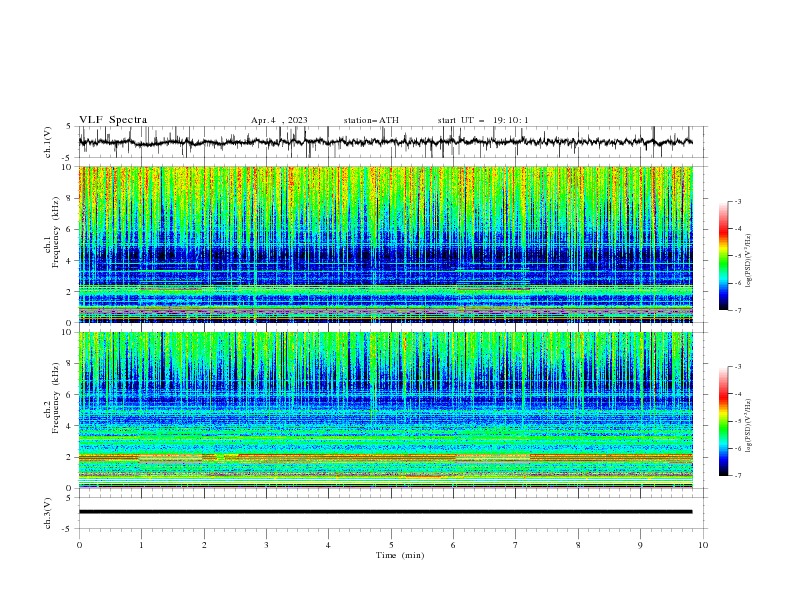Click the "station=ATH" label
Viewport: 792px width, 612px height.
pos(371,120)
